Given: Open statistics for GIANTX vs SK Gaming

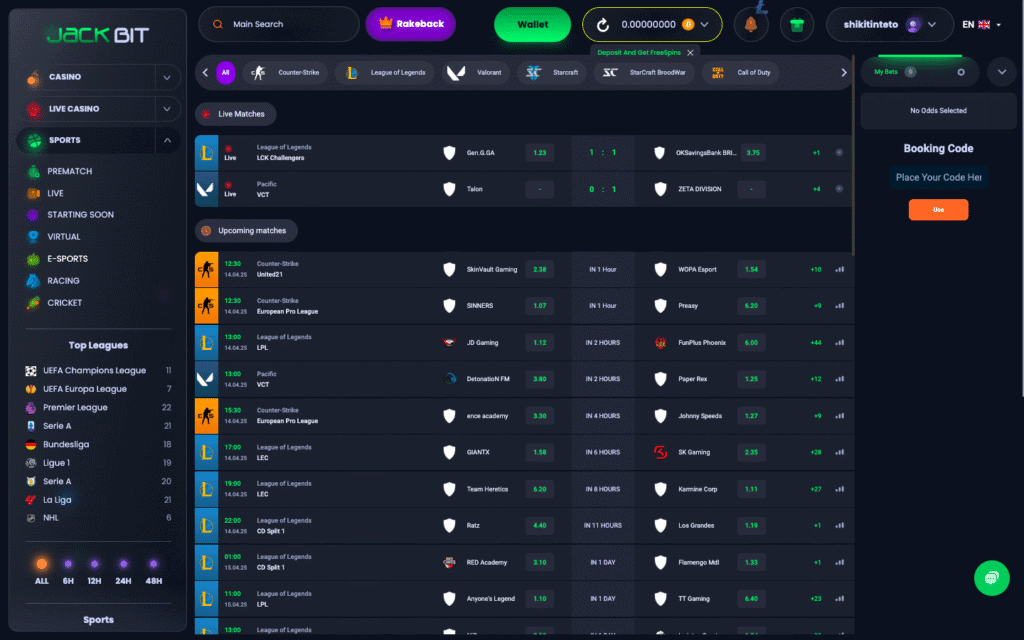Looking at the screenshot, I should (839, 452).
